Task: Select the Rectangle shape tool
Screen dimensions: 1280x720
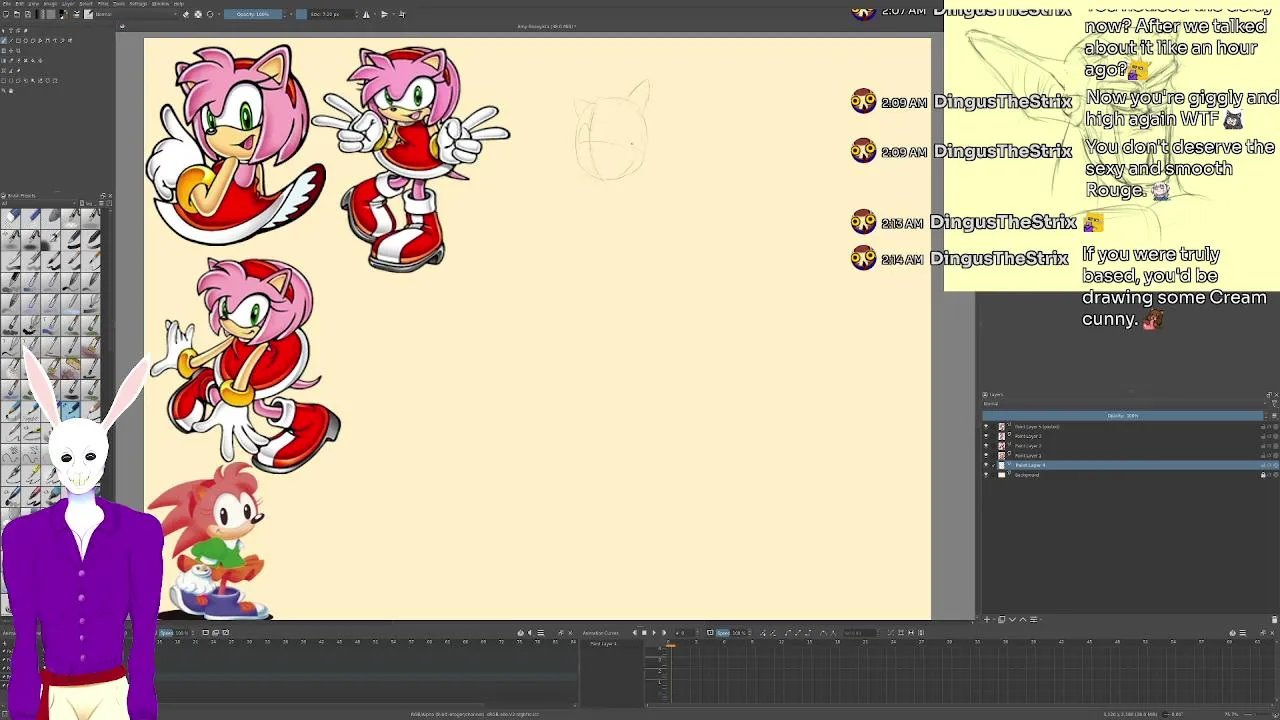Action: click(18, 41)
